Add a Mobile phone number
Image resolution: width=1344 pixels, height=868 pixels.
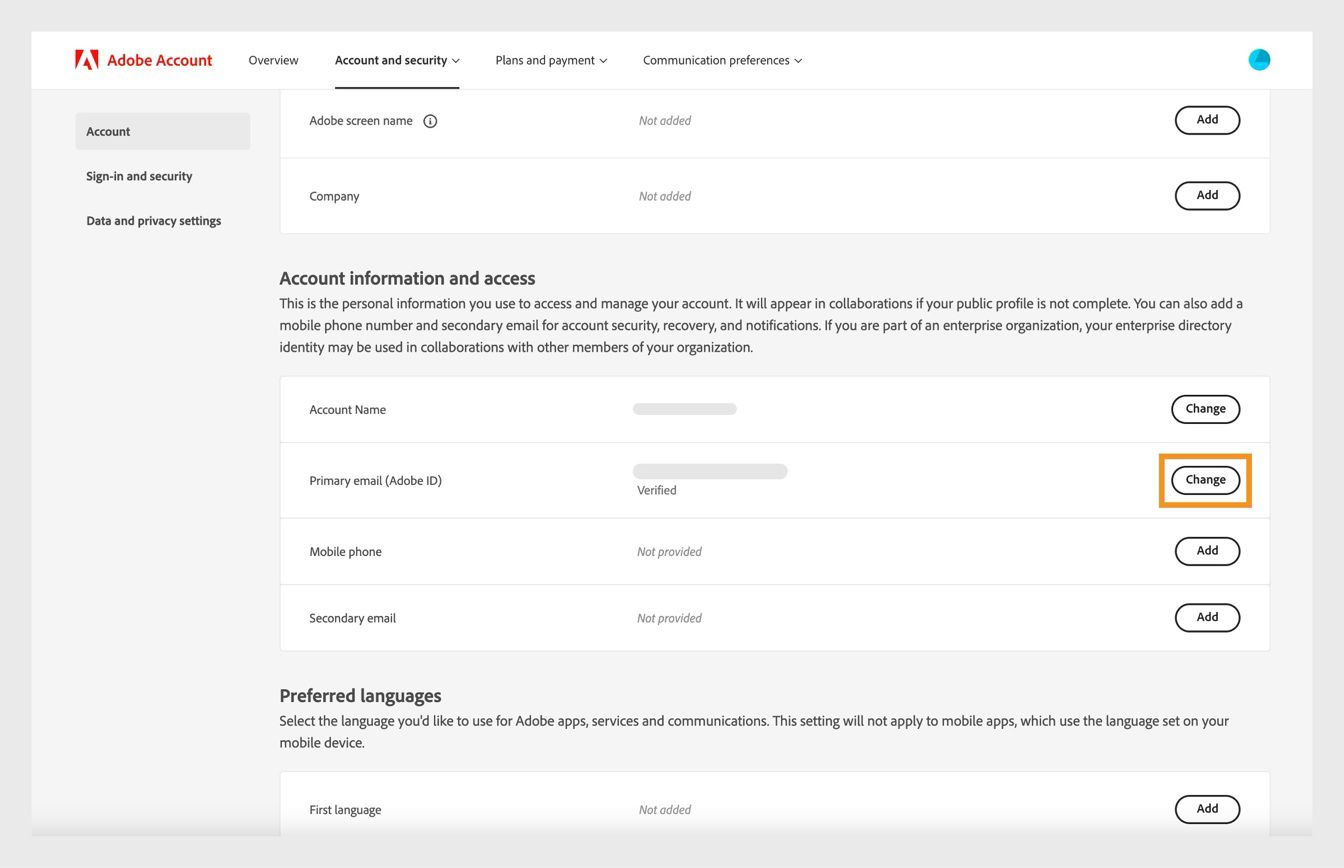1207,550
